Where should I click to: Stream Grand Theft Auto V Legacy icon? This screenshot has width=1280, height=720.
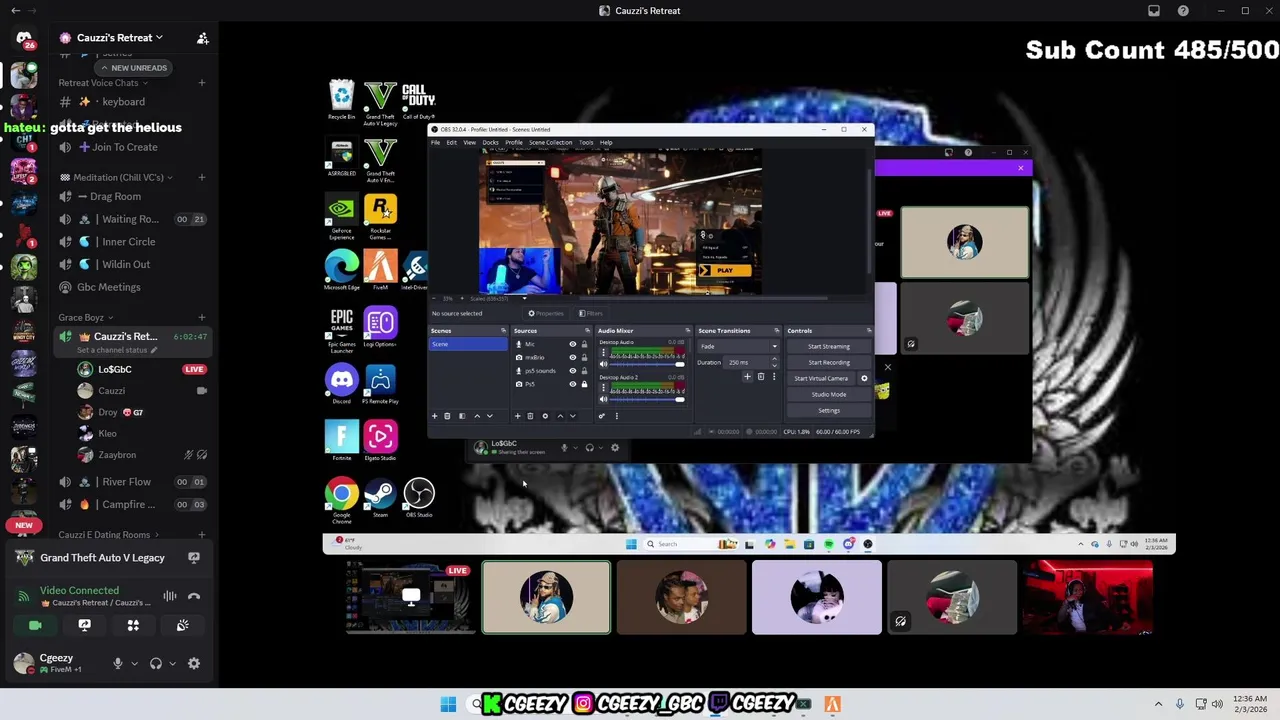tap(194, 558)
